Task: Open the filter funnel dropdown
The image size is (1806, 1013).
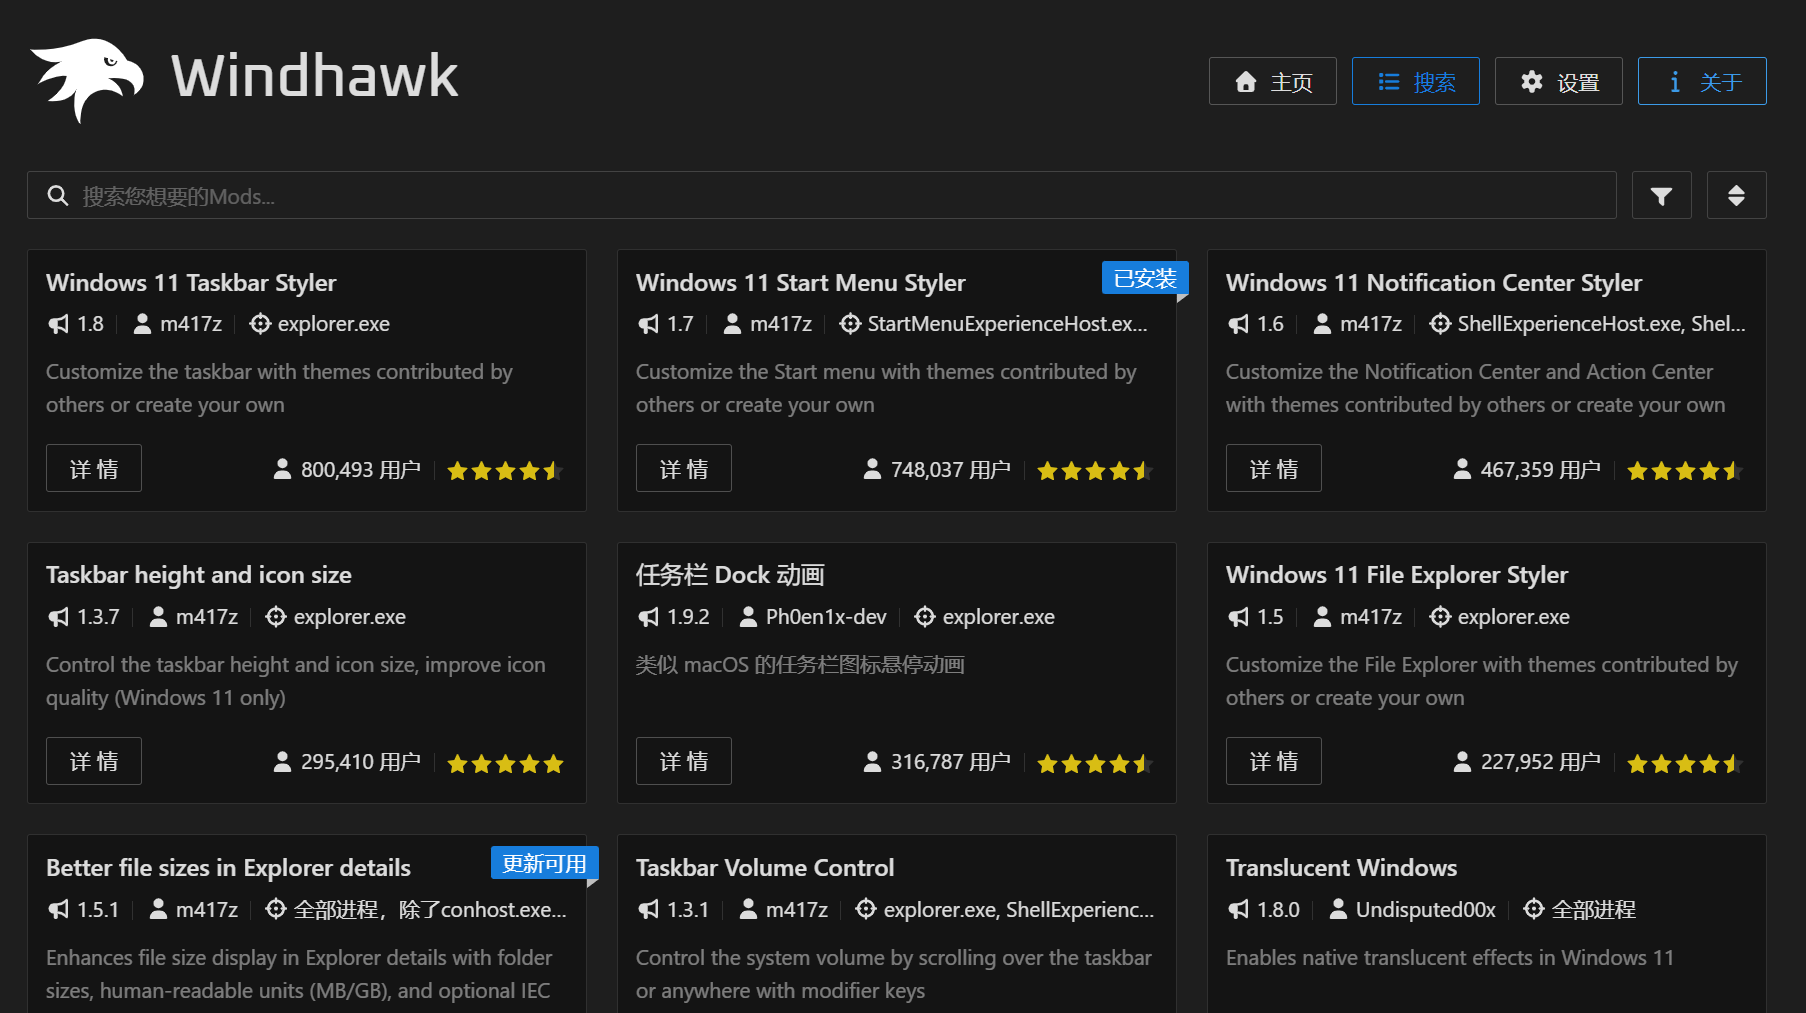Action: pos(1661,195)
